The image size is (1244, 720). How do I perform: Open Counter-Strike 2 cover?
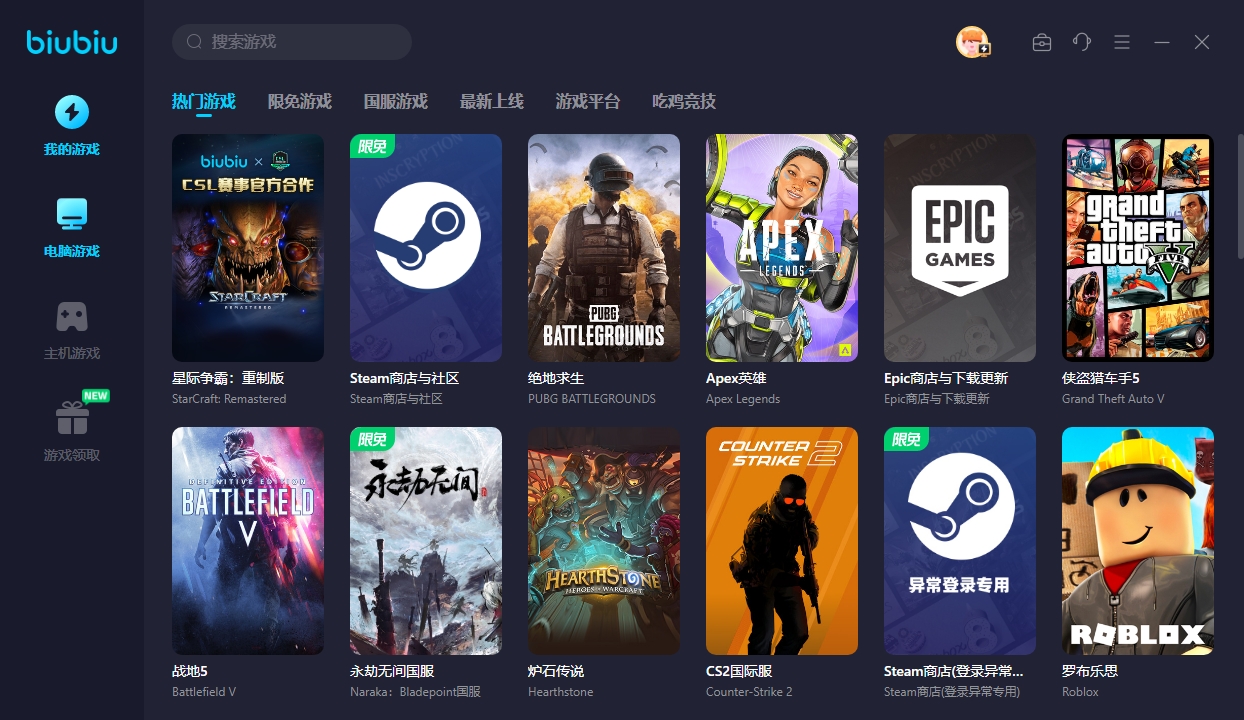click(782, 541)
